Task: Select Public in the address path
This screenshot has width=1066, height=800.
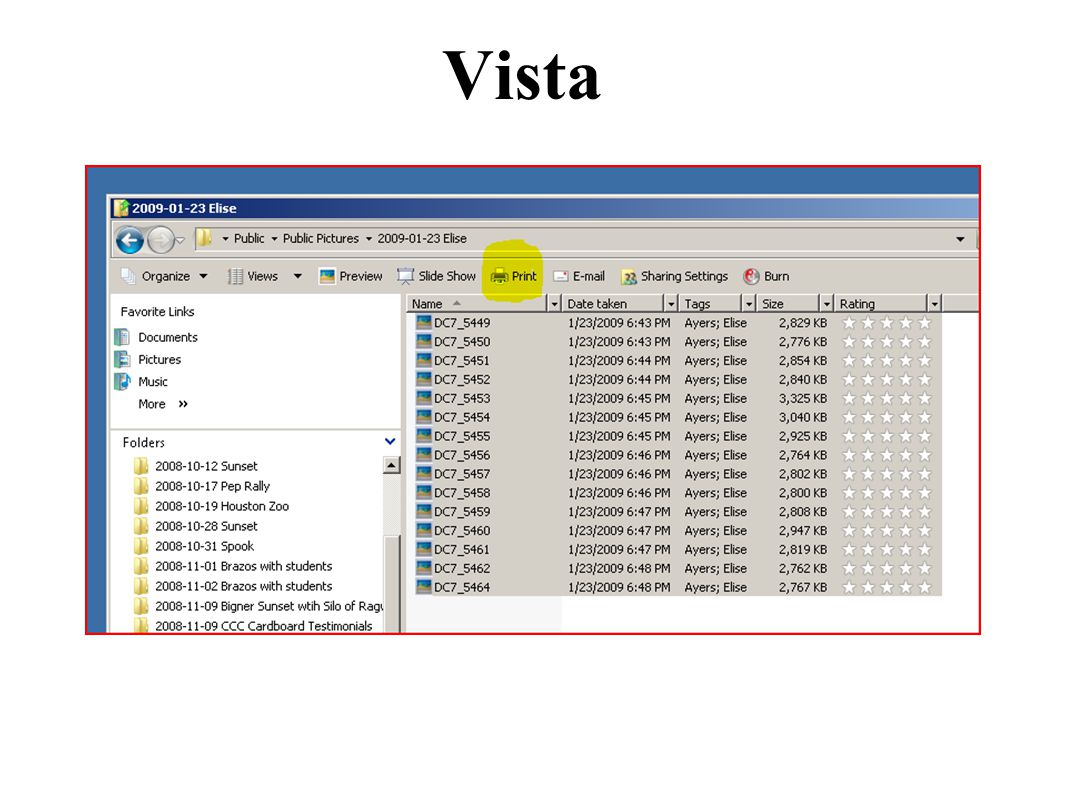Action: click(249, 239)
